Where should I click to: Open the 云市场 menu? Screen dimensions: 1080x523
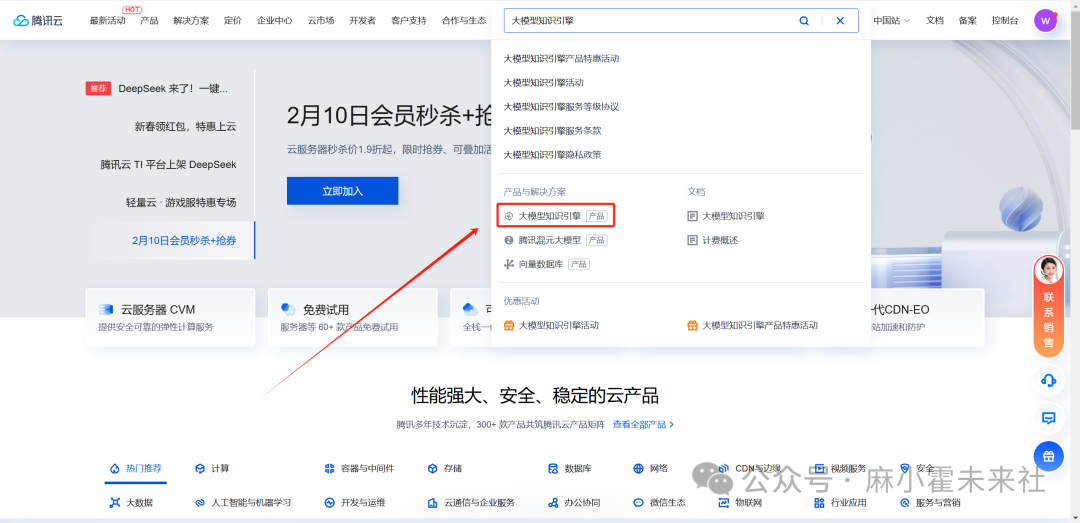pos(321,21)
